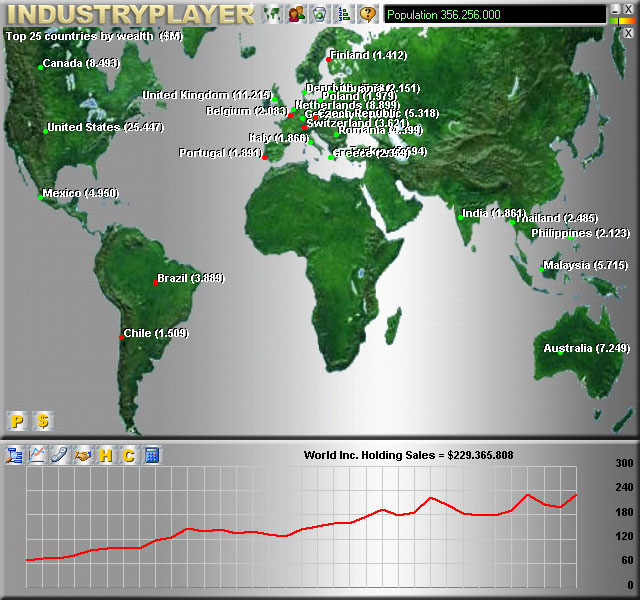Click the 60 value on chart axis
The height and width of the screenshot is (600, 640).
click(627, 560)
